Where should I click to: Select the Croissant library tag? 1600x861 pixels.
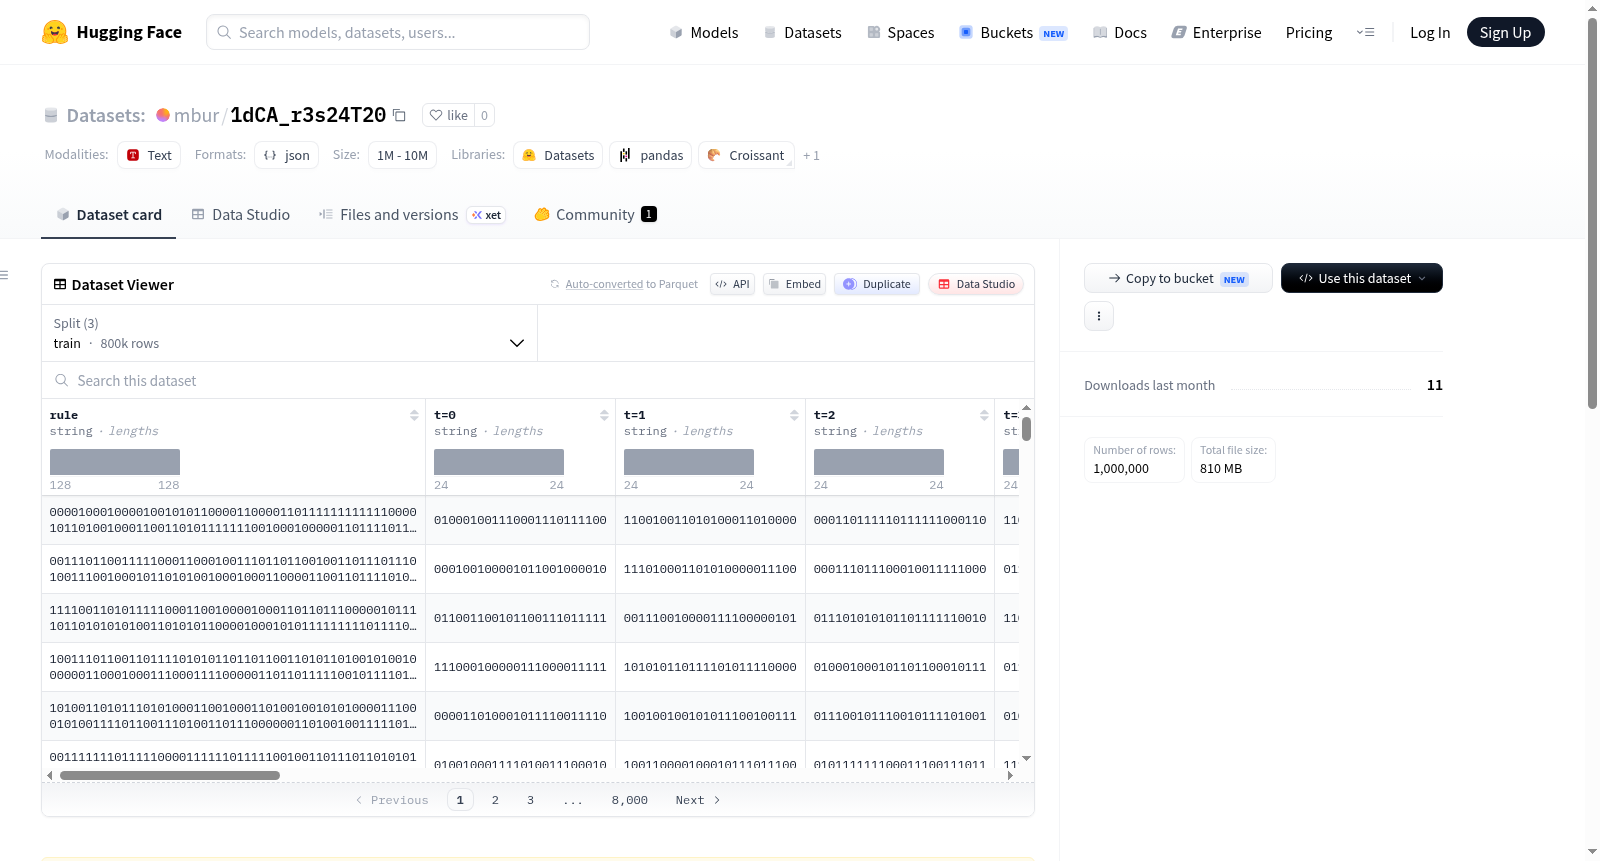coord(746,155)
